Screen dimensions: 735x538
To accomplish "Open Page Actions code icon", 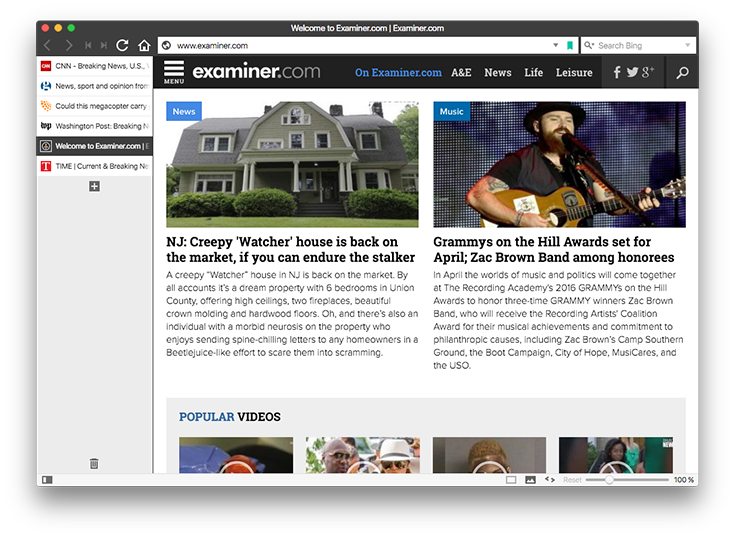I will click(550, 480).
